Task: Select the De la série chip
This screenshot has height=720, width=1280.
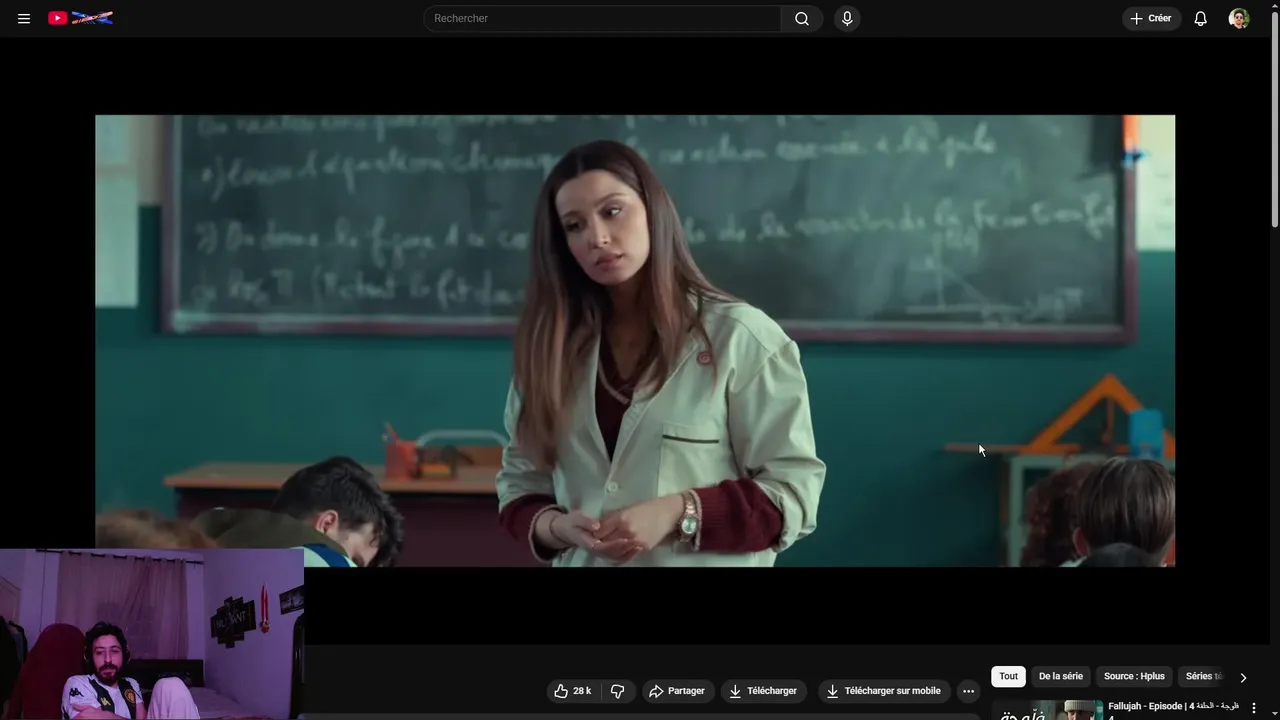Action: (x=1060, y=677)
